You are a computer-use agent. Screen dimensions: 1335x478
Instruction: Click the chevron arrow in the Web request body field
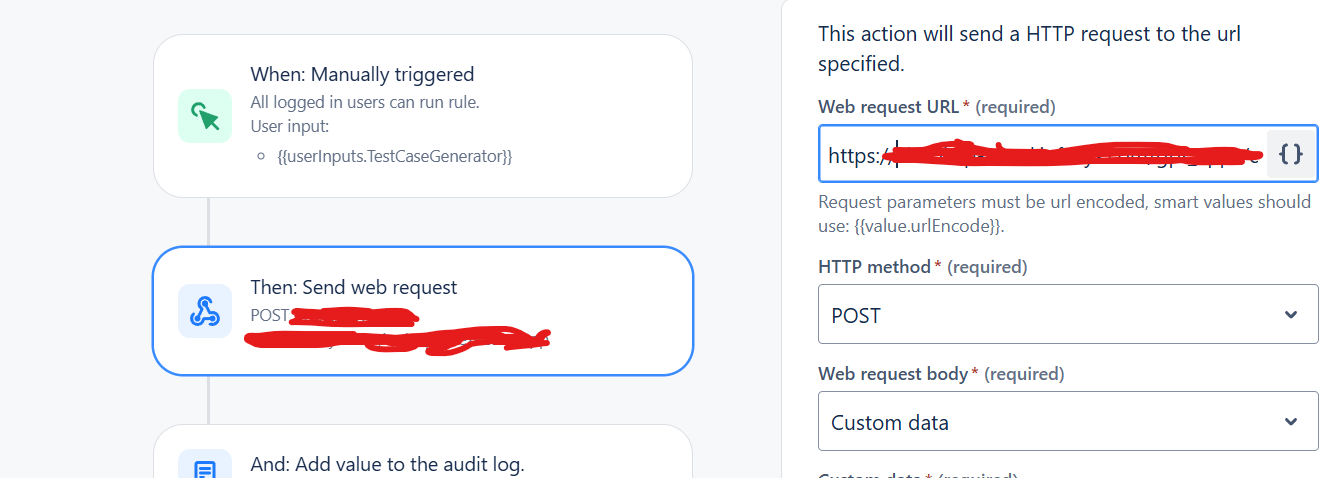click(1291, 422)
